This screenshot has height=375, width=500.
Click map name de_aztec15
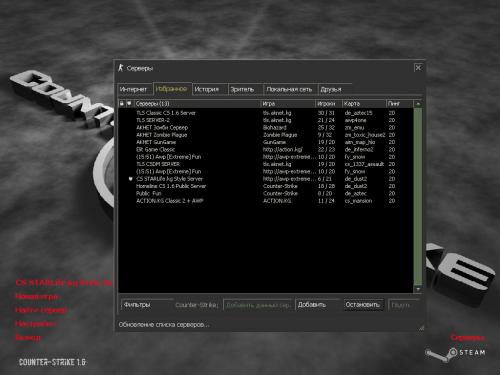coord(358,113)
